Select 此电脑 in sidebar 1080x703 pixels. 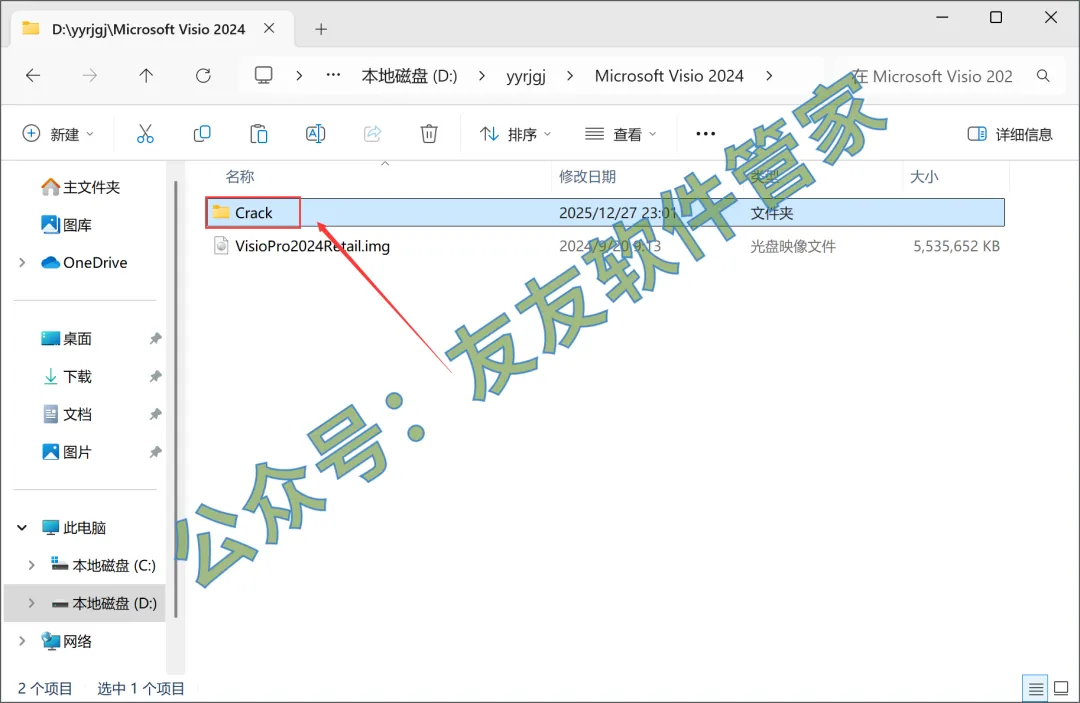click(74, 527)
